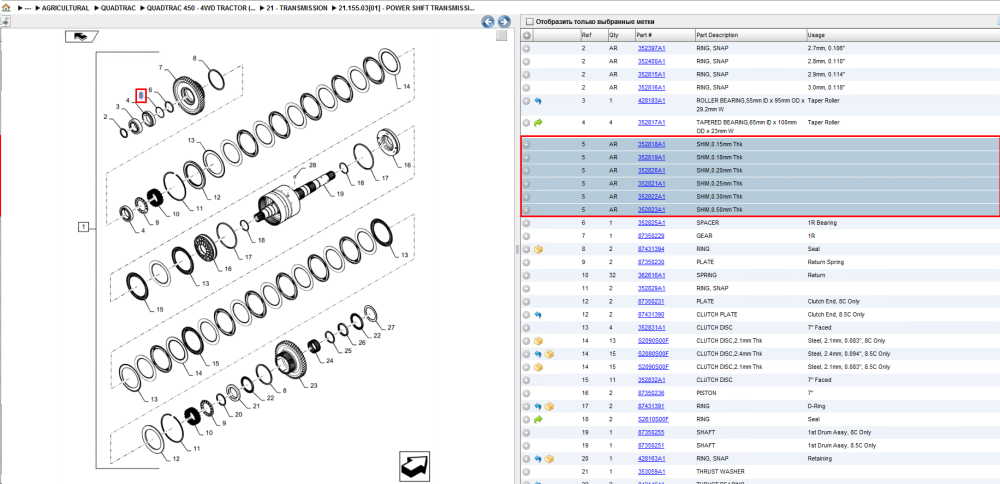Click the boxed callout 1 on diagram
Image resolution: width=1000 pixels, height=484 pixels.
point(83,226)
